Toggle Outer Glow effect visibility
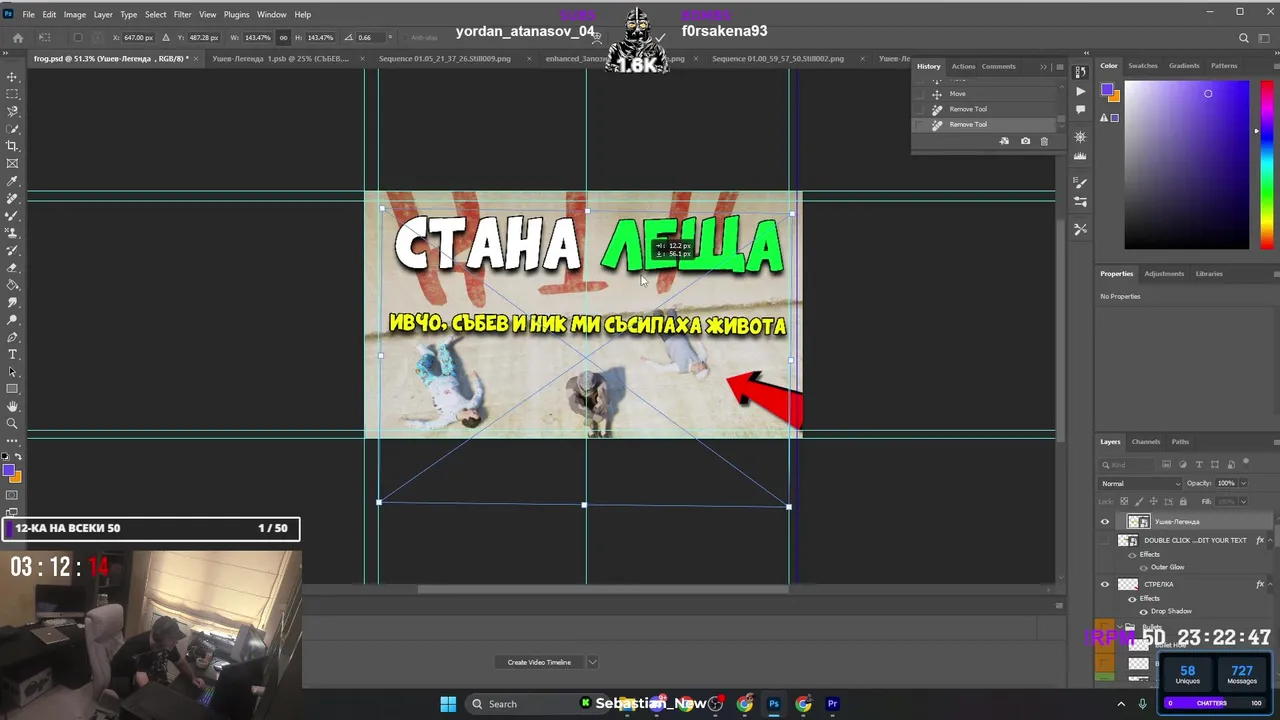Screen dimensions: 1280x720 pyautogui.click(x=1145, y=567)
